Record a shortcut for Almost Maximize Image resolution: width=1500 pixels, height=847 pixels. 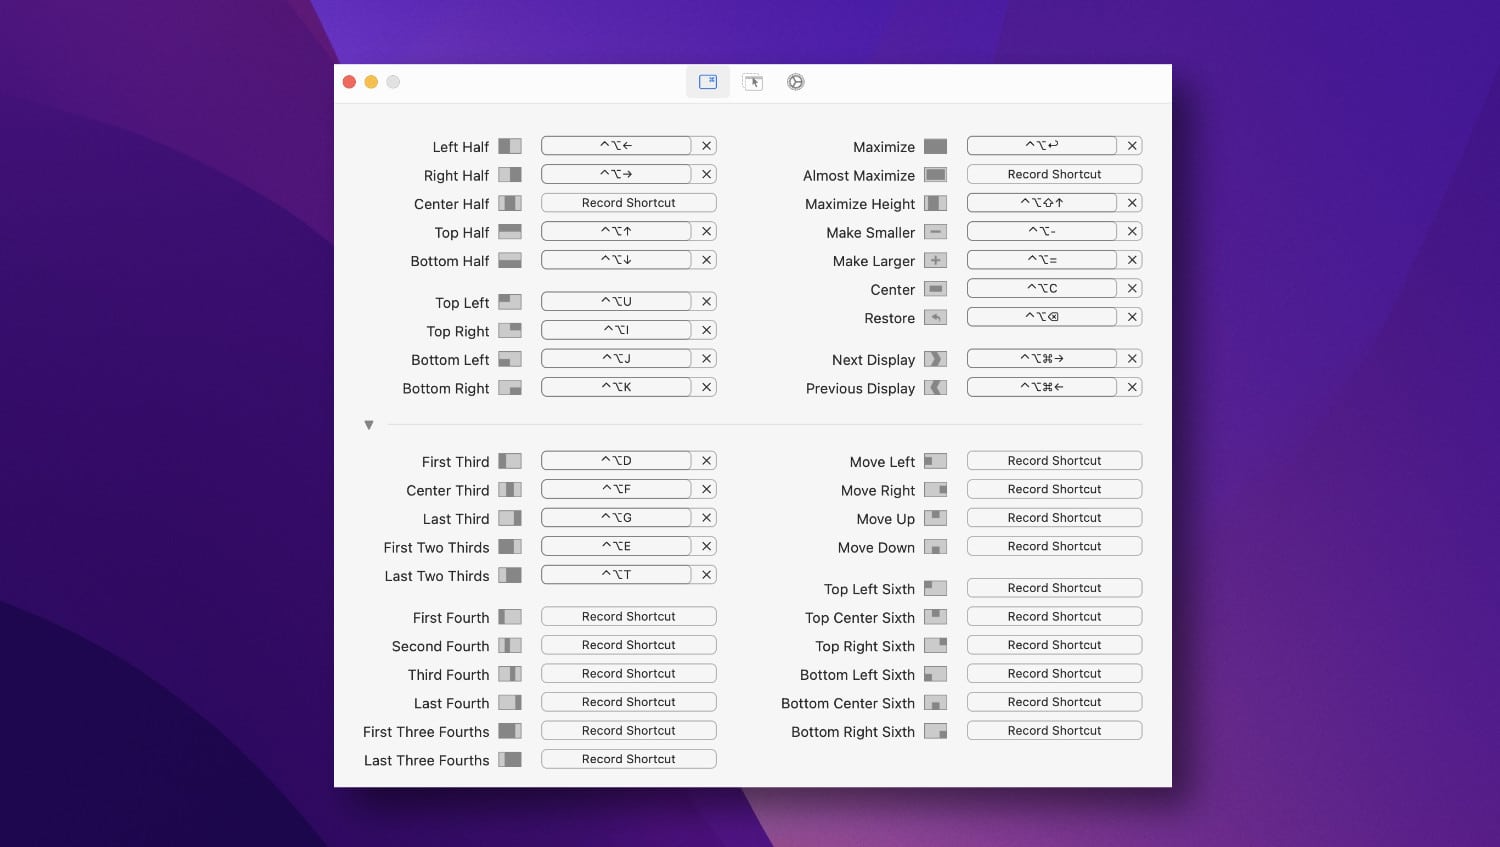[x=1054, y=174]
